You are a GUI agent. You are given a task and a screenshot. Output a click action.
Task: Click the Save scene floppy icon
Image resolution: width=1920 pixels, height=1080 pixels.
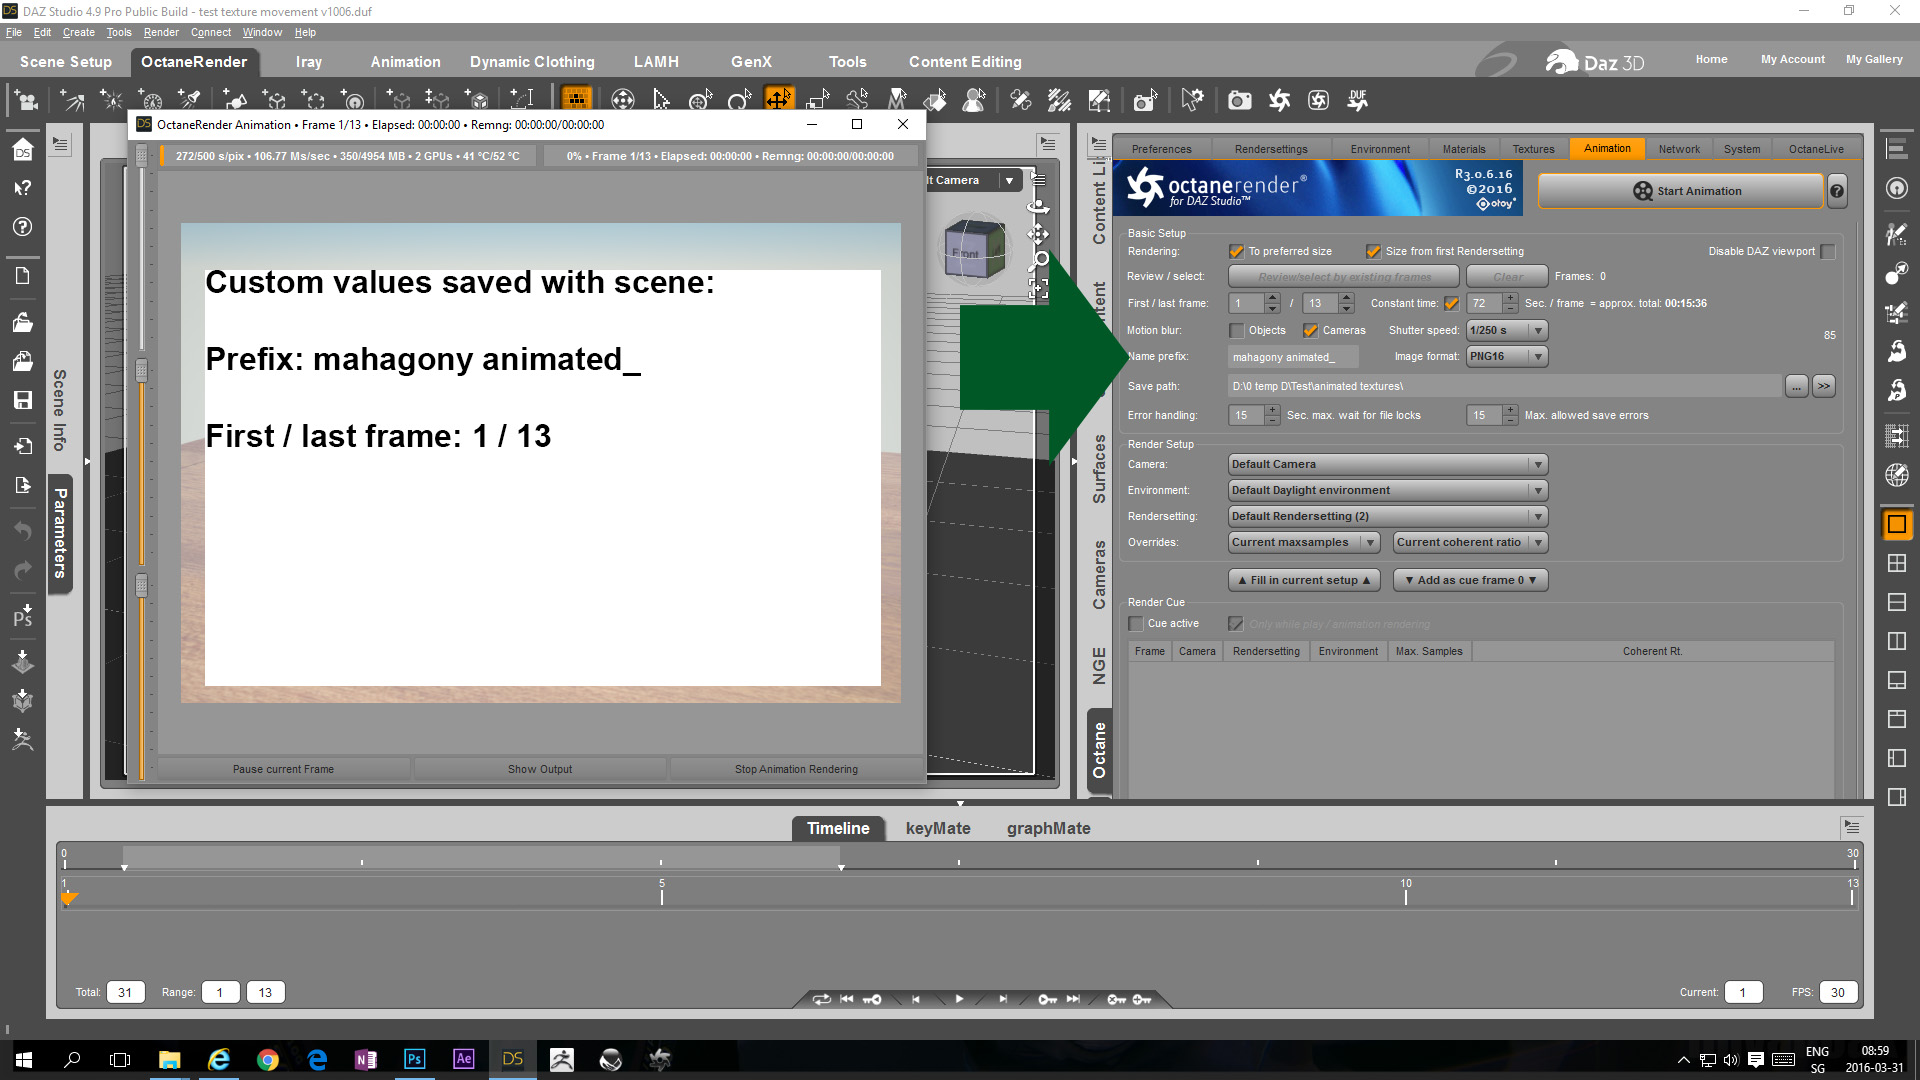click(x=22, y=400)
